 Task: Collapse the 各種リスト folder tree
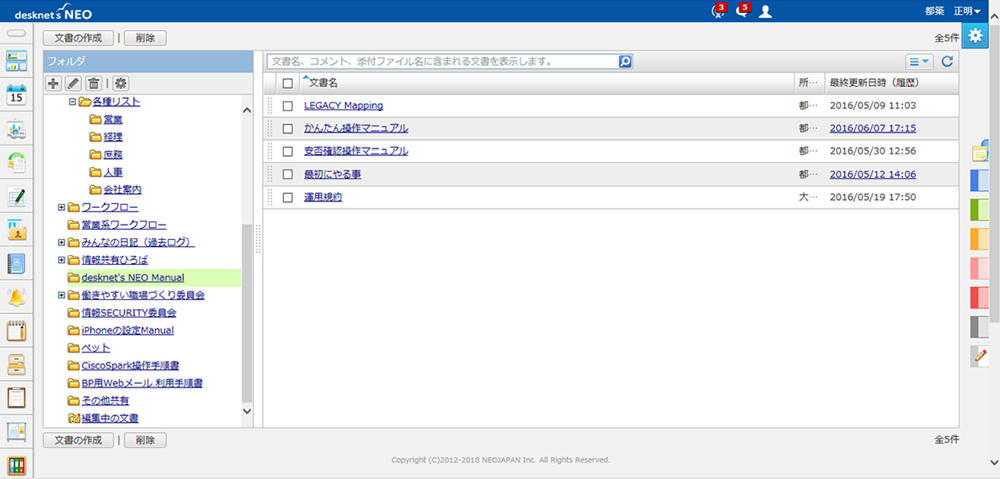(x=72, y=102)
